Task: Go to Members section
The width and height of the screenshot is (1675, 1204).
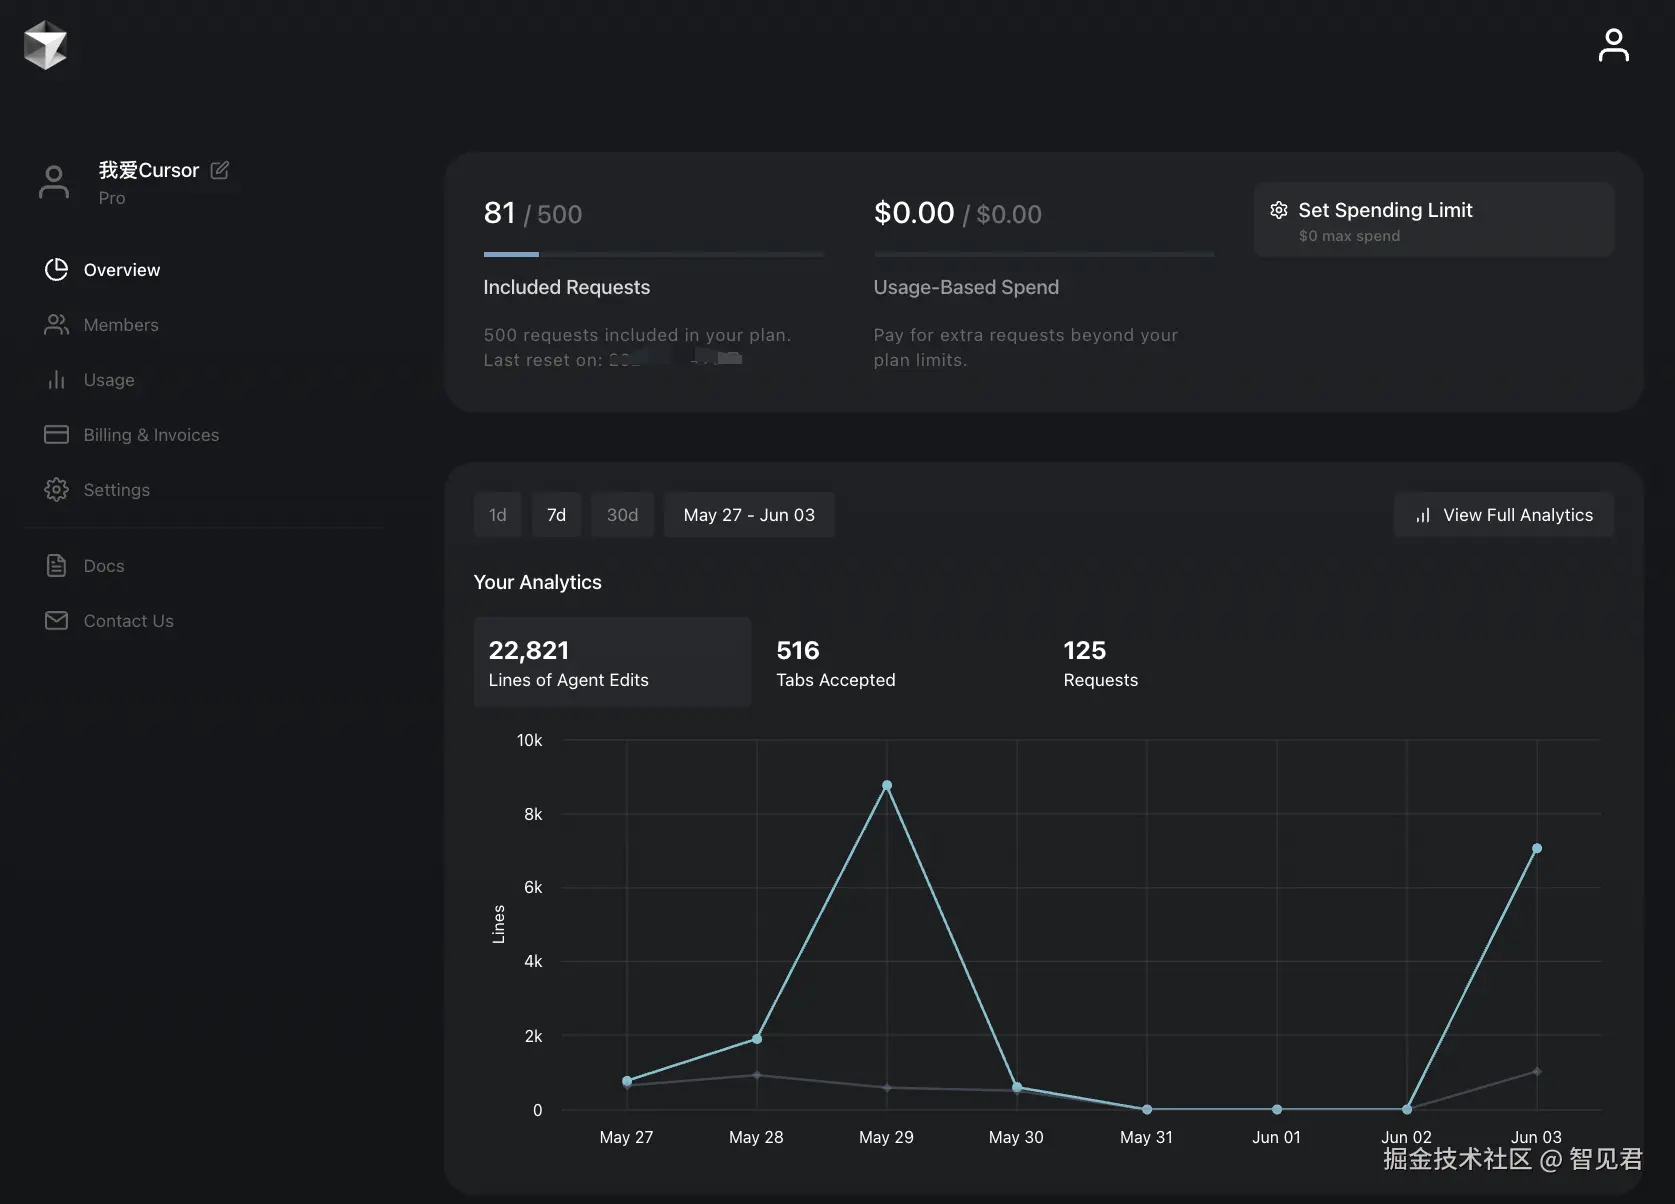Action: click(x=121, y=324)
